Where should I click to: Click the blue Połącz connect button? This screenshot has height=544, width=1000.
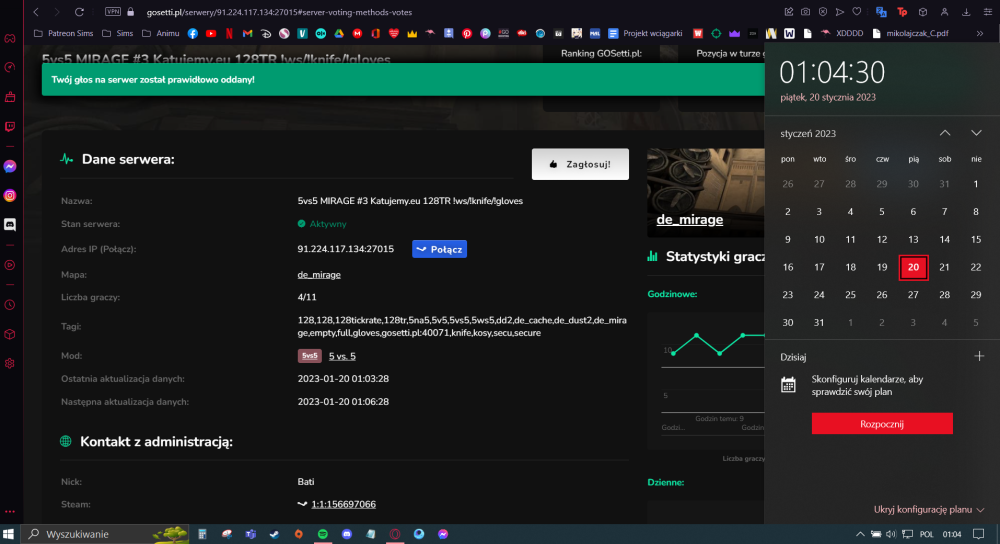(439, 249)
